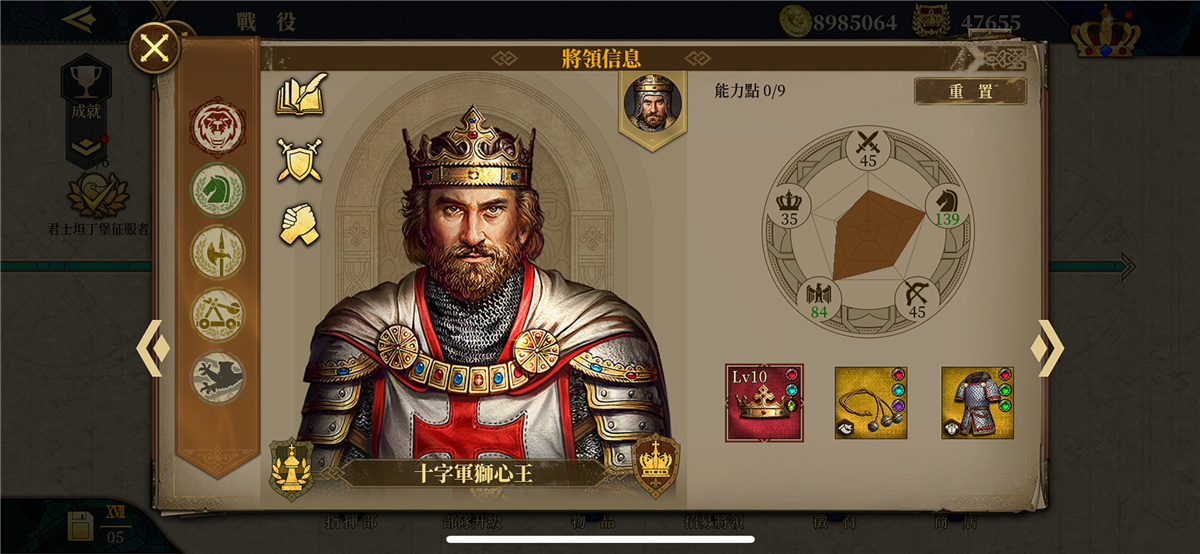Tap the handshake icon

299,224
